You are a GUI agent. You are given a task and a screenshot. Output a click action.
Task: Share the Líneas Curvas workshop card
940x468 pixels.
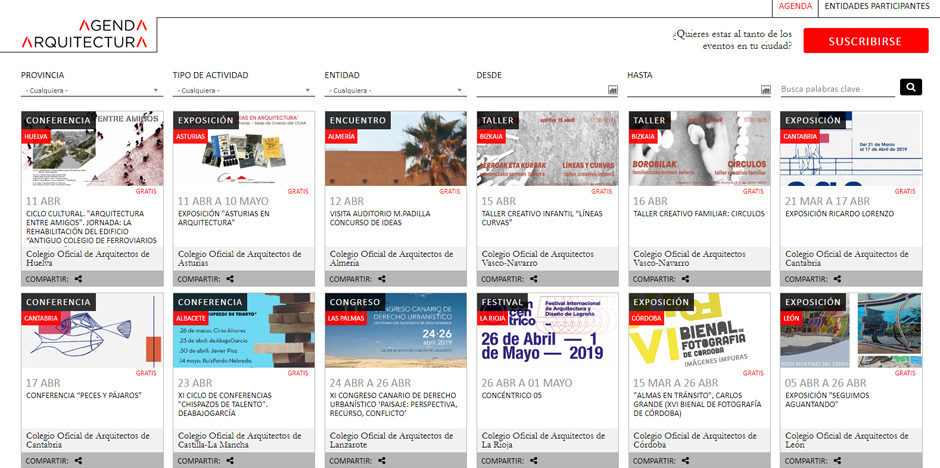[534, 279]
